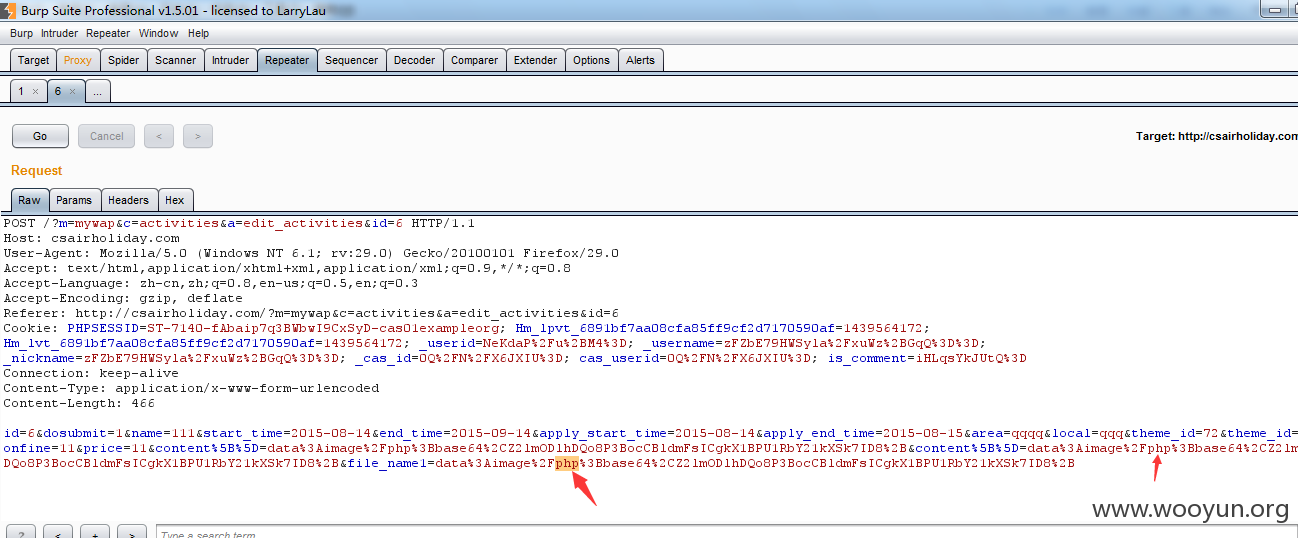Open the Repeater menu in the menu bar
Viewport: 1298px width, 538px height.
(108, 33)
